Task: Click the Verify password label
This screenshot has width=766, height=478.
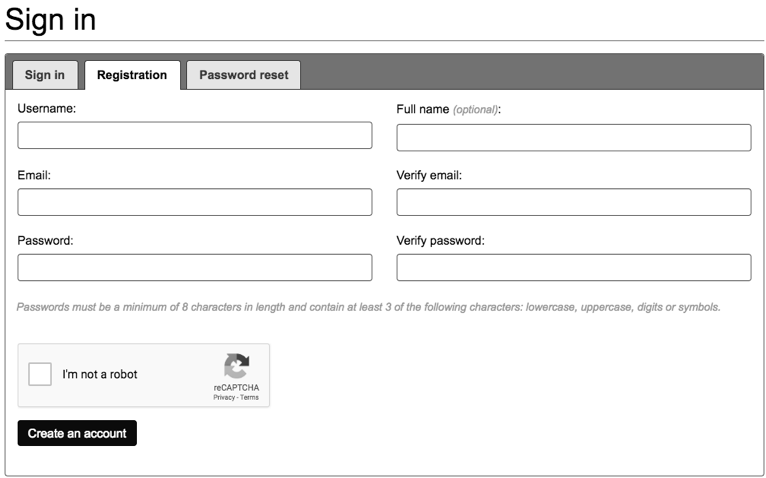Action: (440, 240)
